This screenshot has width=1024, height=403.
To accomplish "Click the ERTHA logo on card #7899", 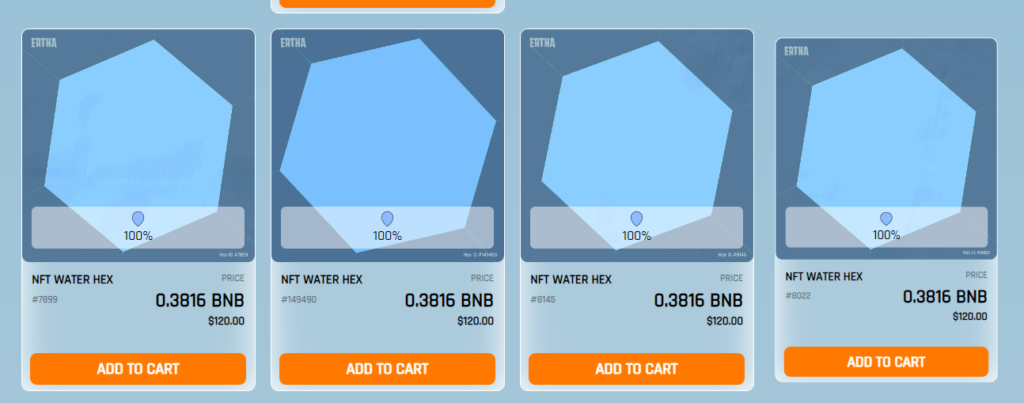I will pos(45,43).
